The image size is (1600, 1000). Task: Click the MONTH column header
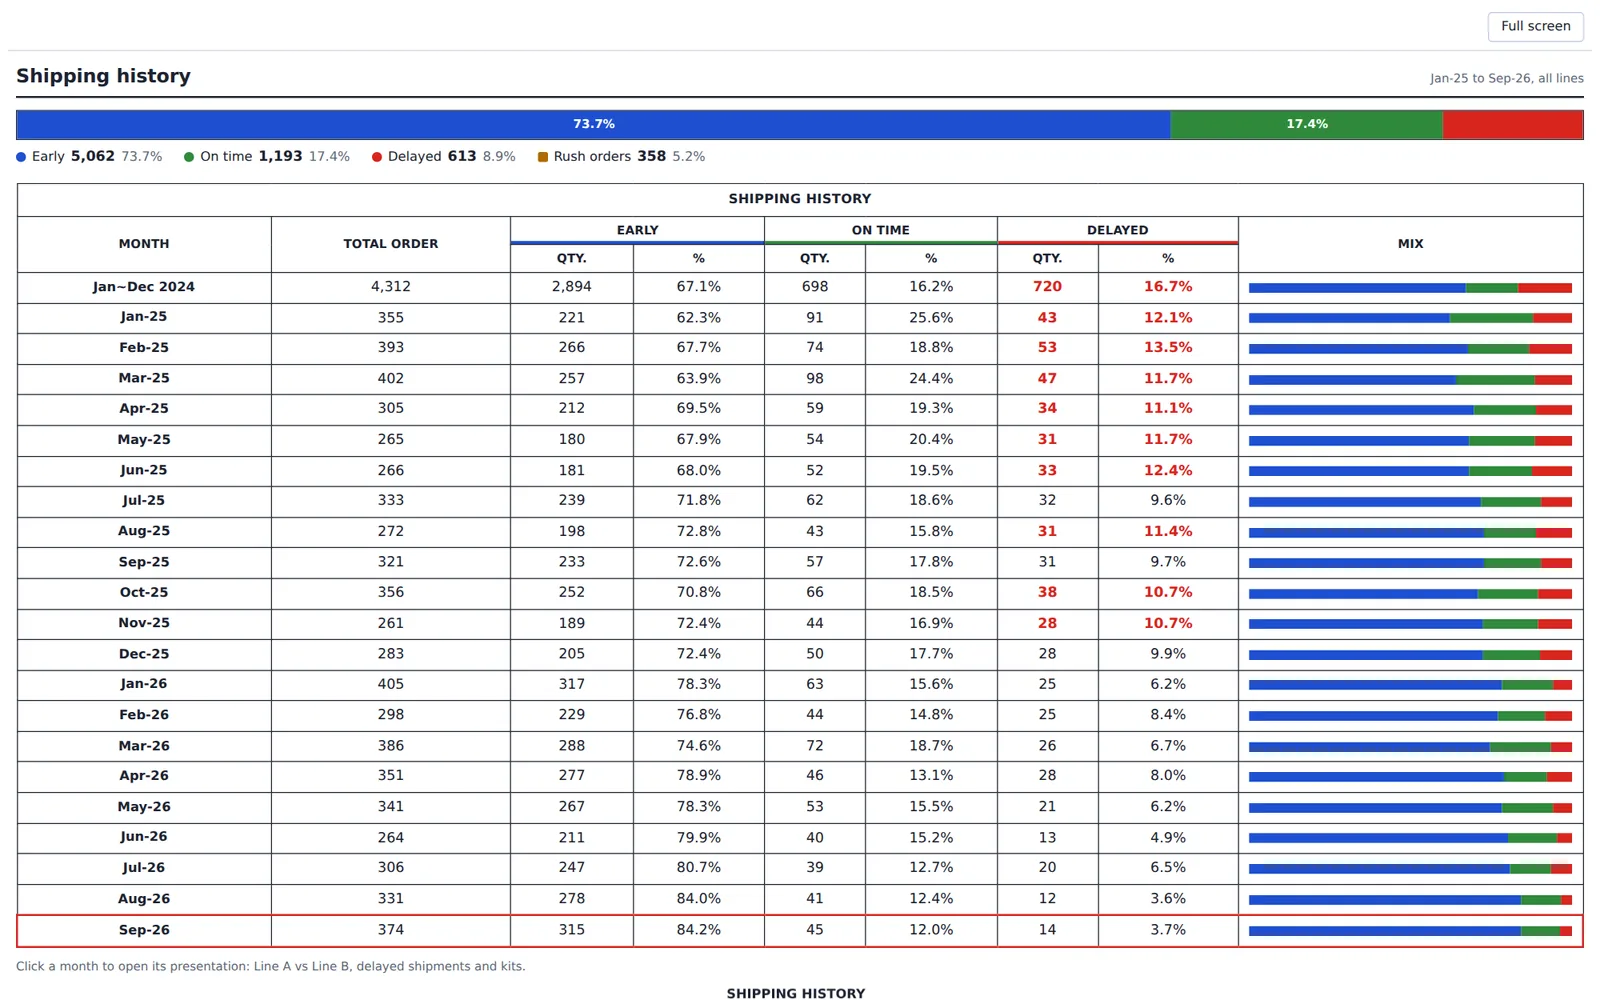(144, 244)
